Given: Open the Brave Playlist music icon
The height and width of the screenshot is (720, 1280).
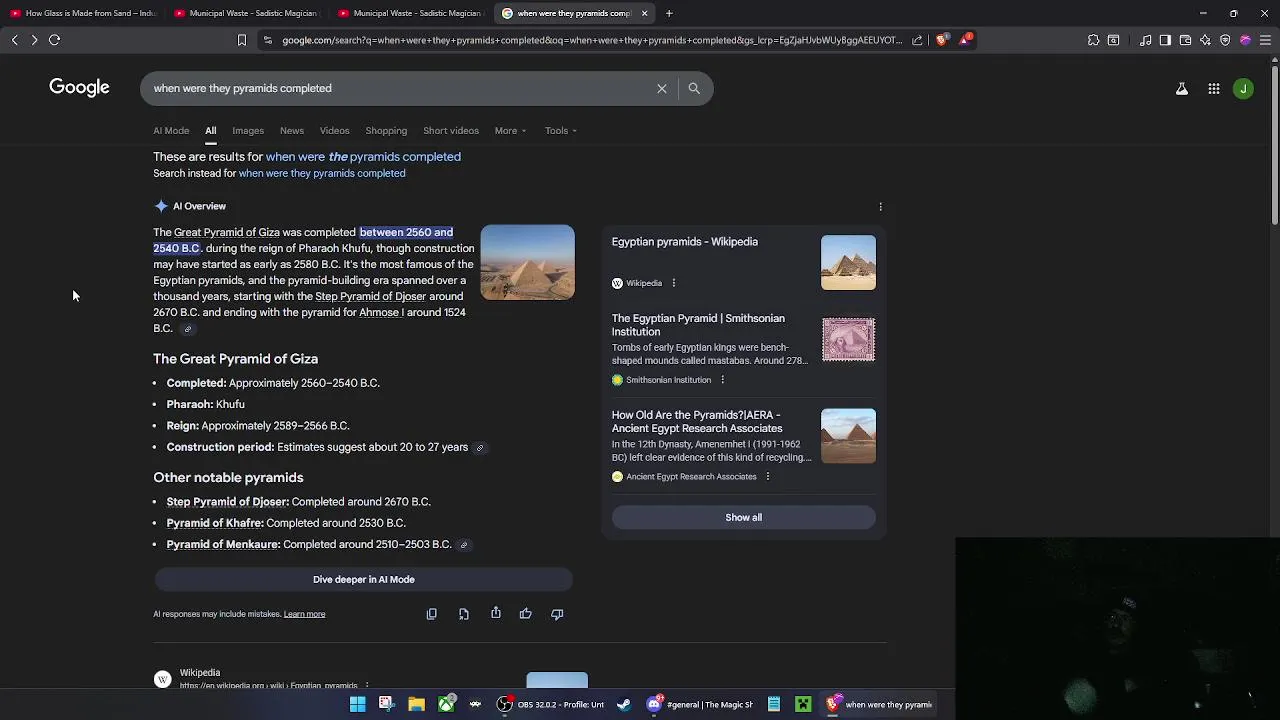Looking at the screenshot, I should coord(1146,40).
